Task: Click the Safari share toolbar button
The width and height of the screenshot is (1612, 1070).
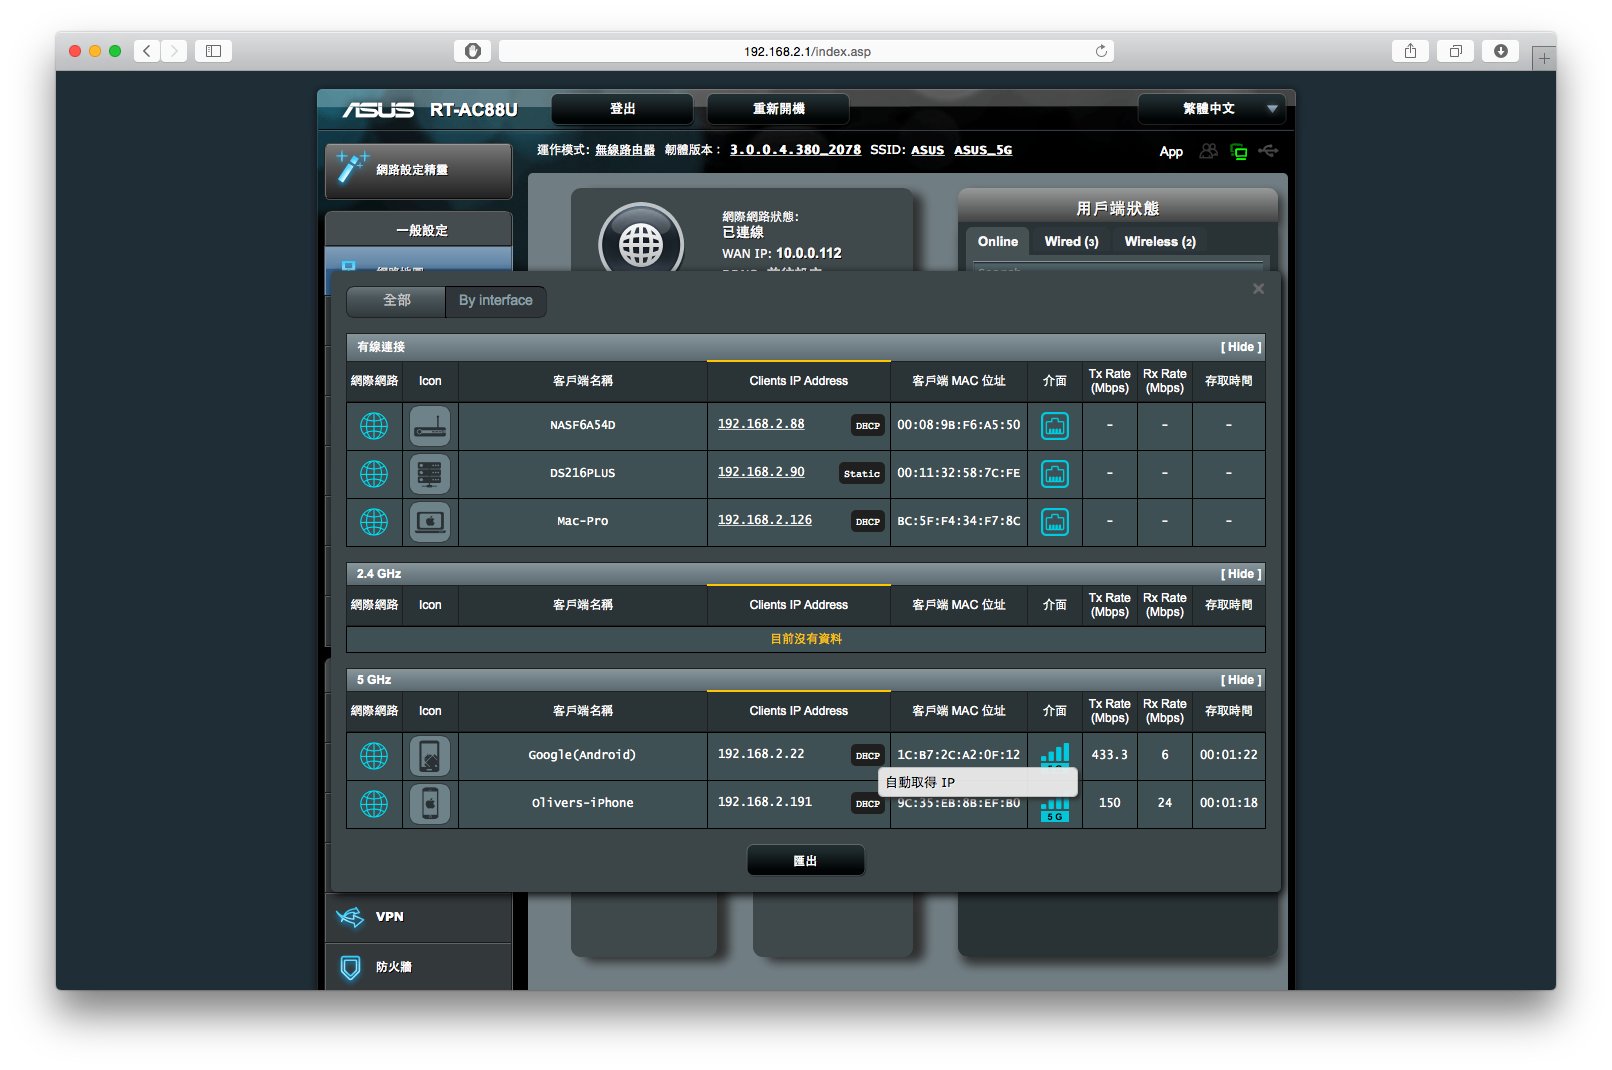Action: [x=1410, y=51]
